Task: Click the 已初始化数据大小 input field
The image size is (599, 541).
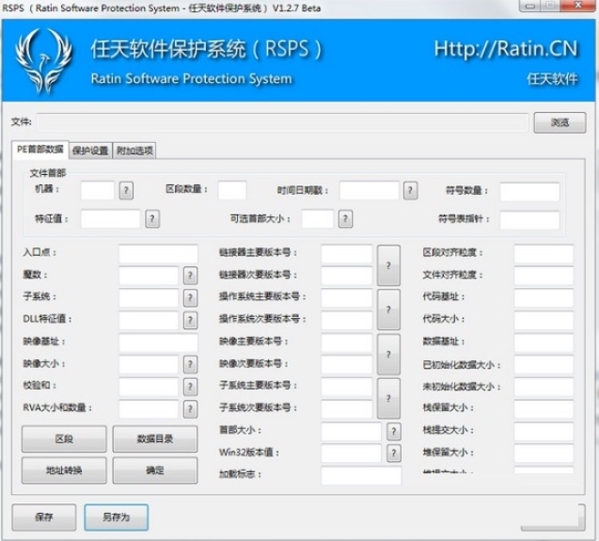Action: pyautogui.click(x=544, y=365)
